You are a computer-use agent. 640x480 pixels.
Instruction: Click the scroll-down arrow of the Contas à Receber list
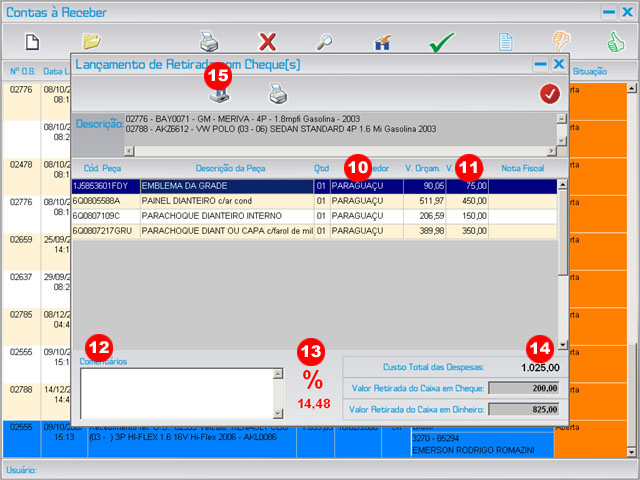(x=631, y=452)
